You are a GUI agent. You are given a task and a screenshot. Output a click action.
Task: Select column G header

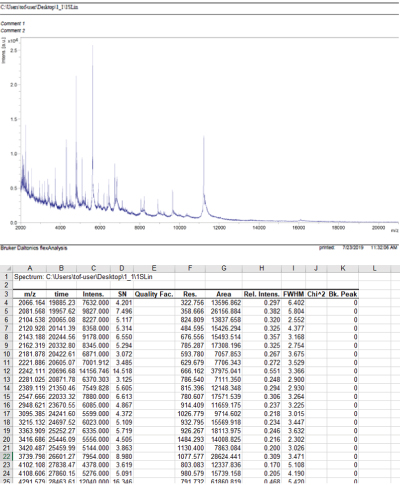[x=224, y=269]
